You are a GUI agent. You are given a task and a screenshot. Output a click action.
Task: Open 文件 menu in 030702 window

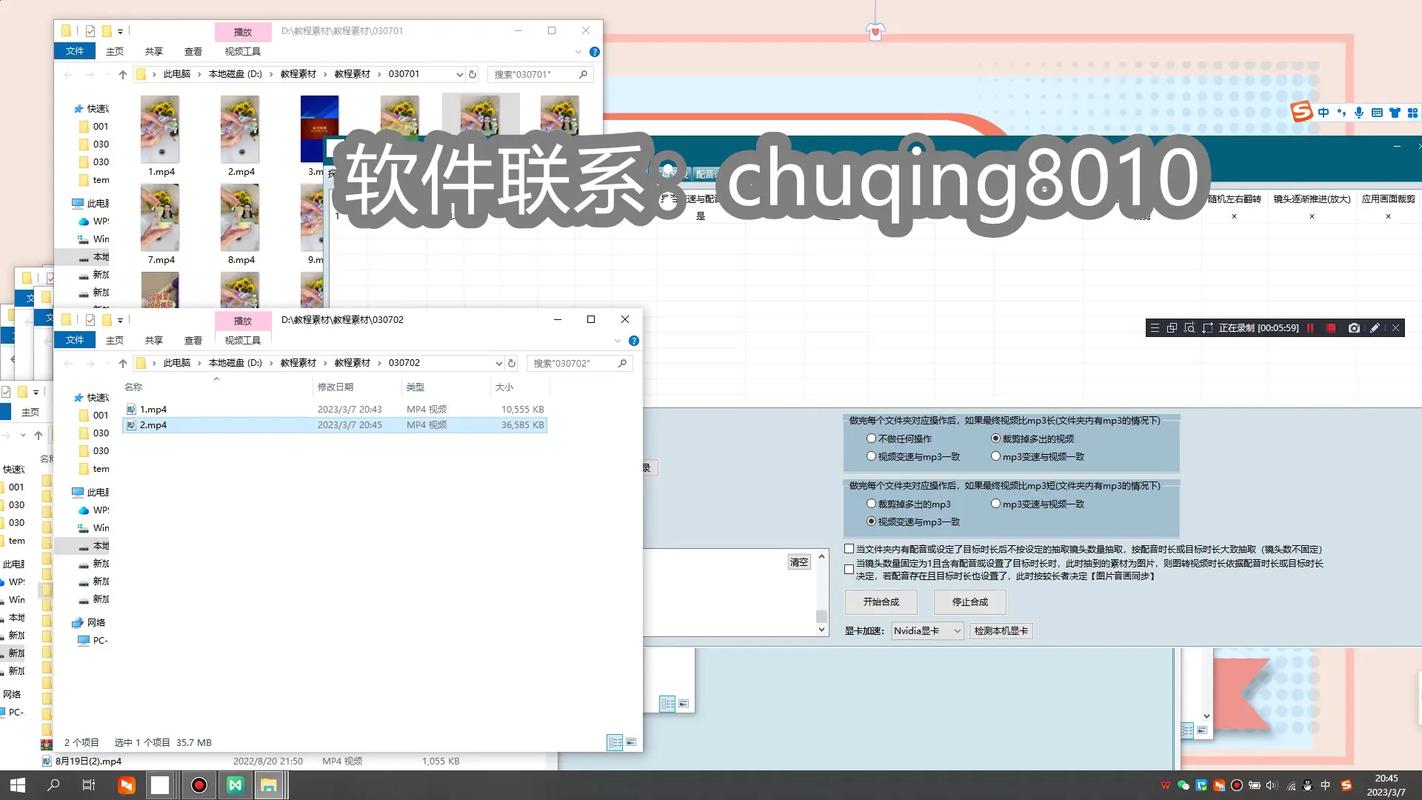pyautogui.click(x=75, y=340)
